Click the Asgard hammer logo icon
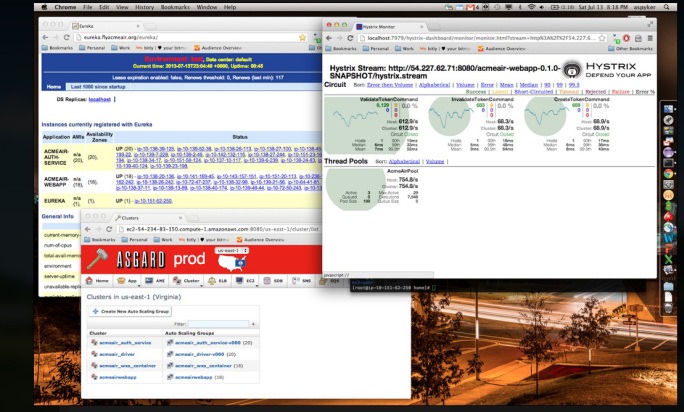 (x=97, y=259)
